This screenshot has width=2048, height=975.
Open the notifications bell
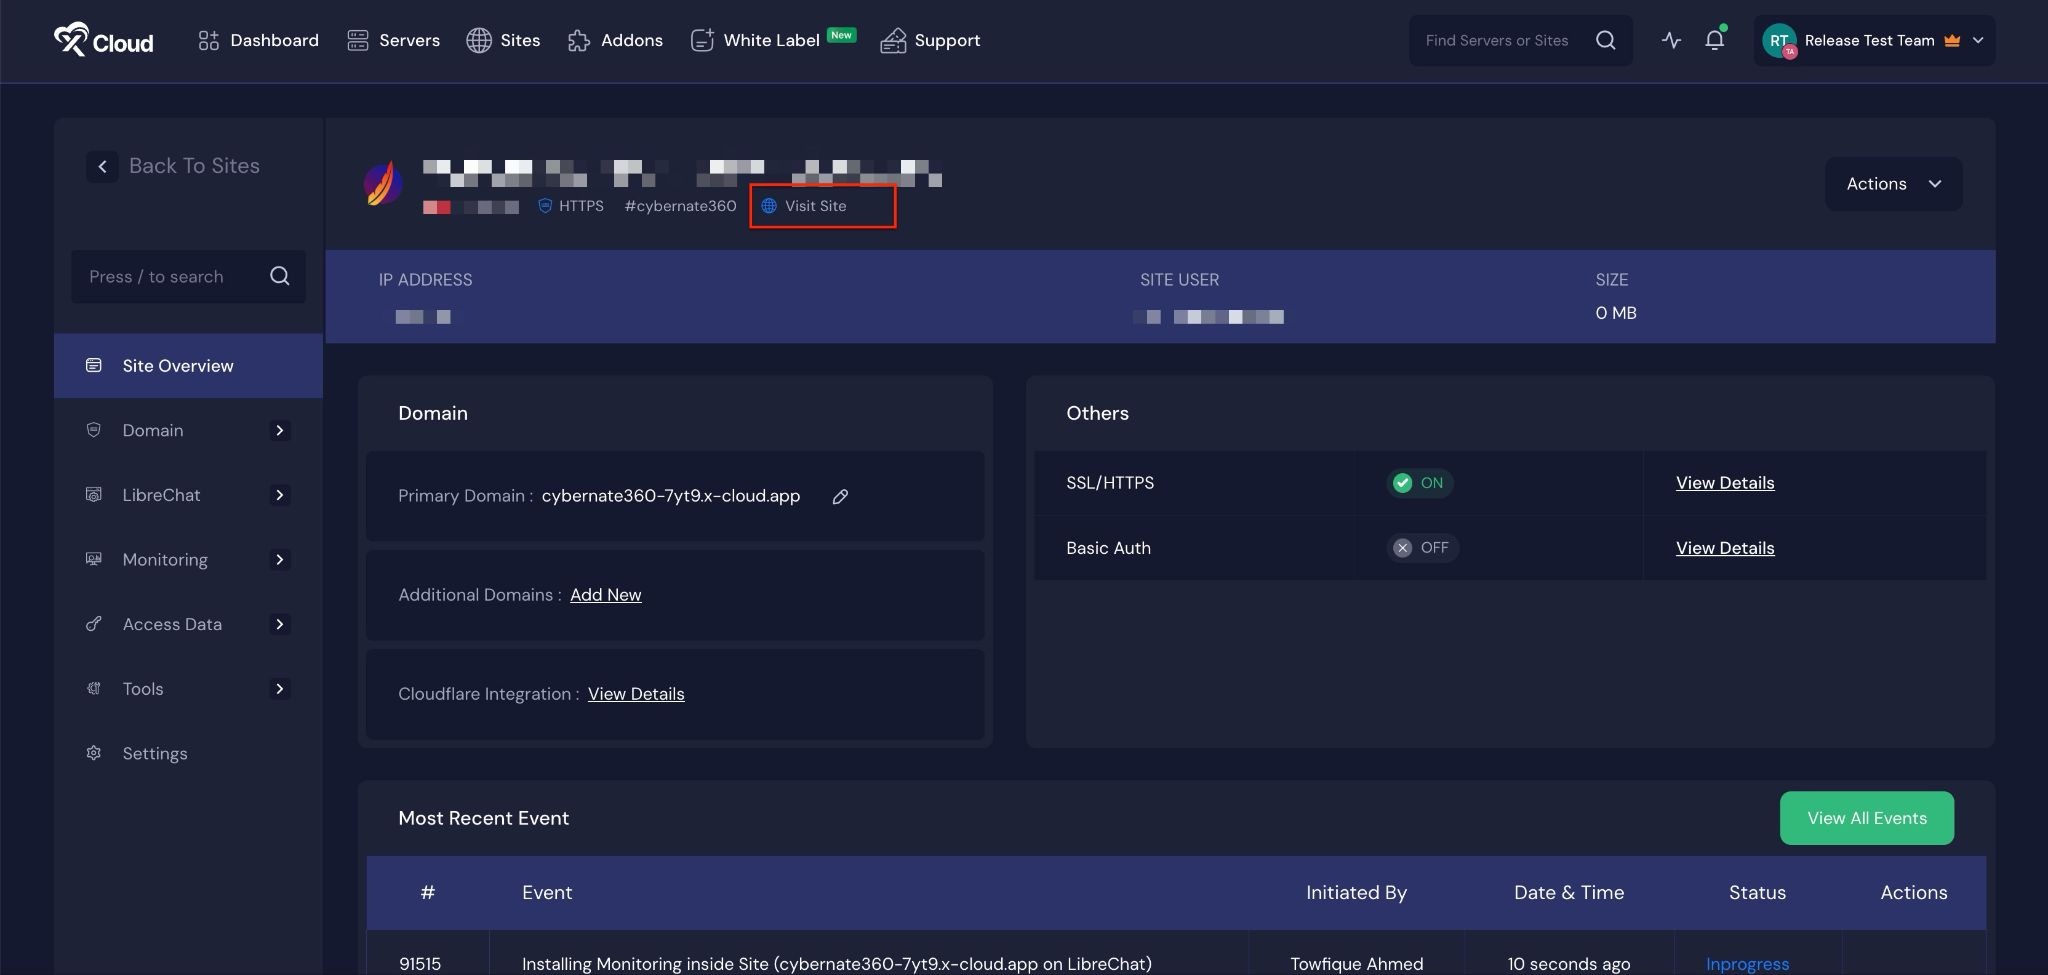[1714, 40]
